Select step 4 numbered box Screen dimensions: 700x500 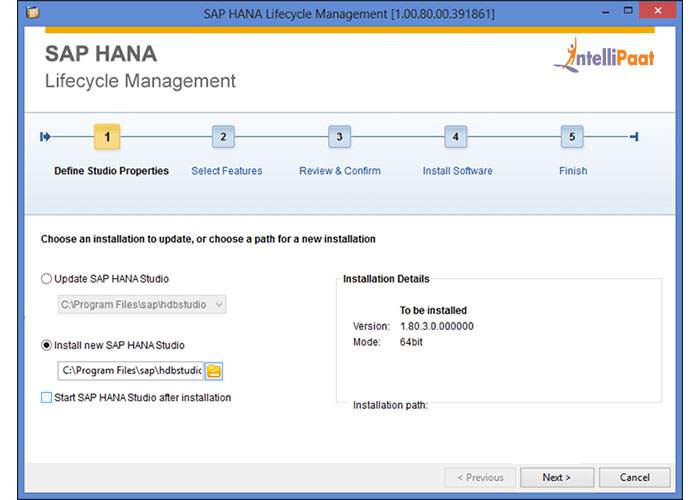click(x=455, y=137)
